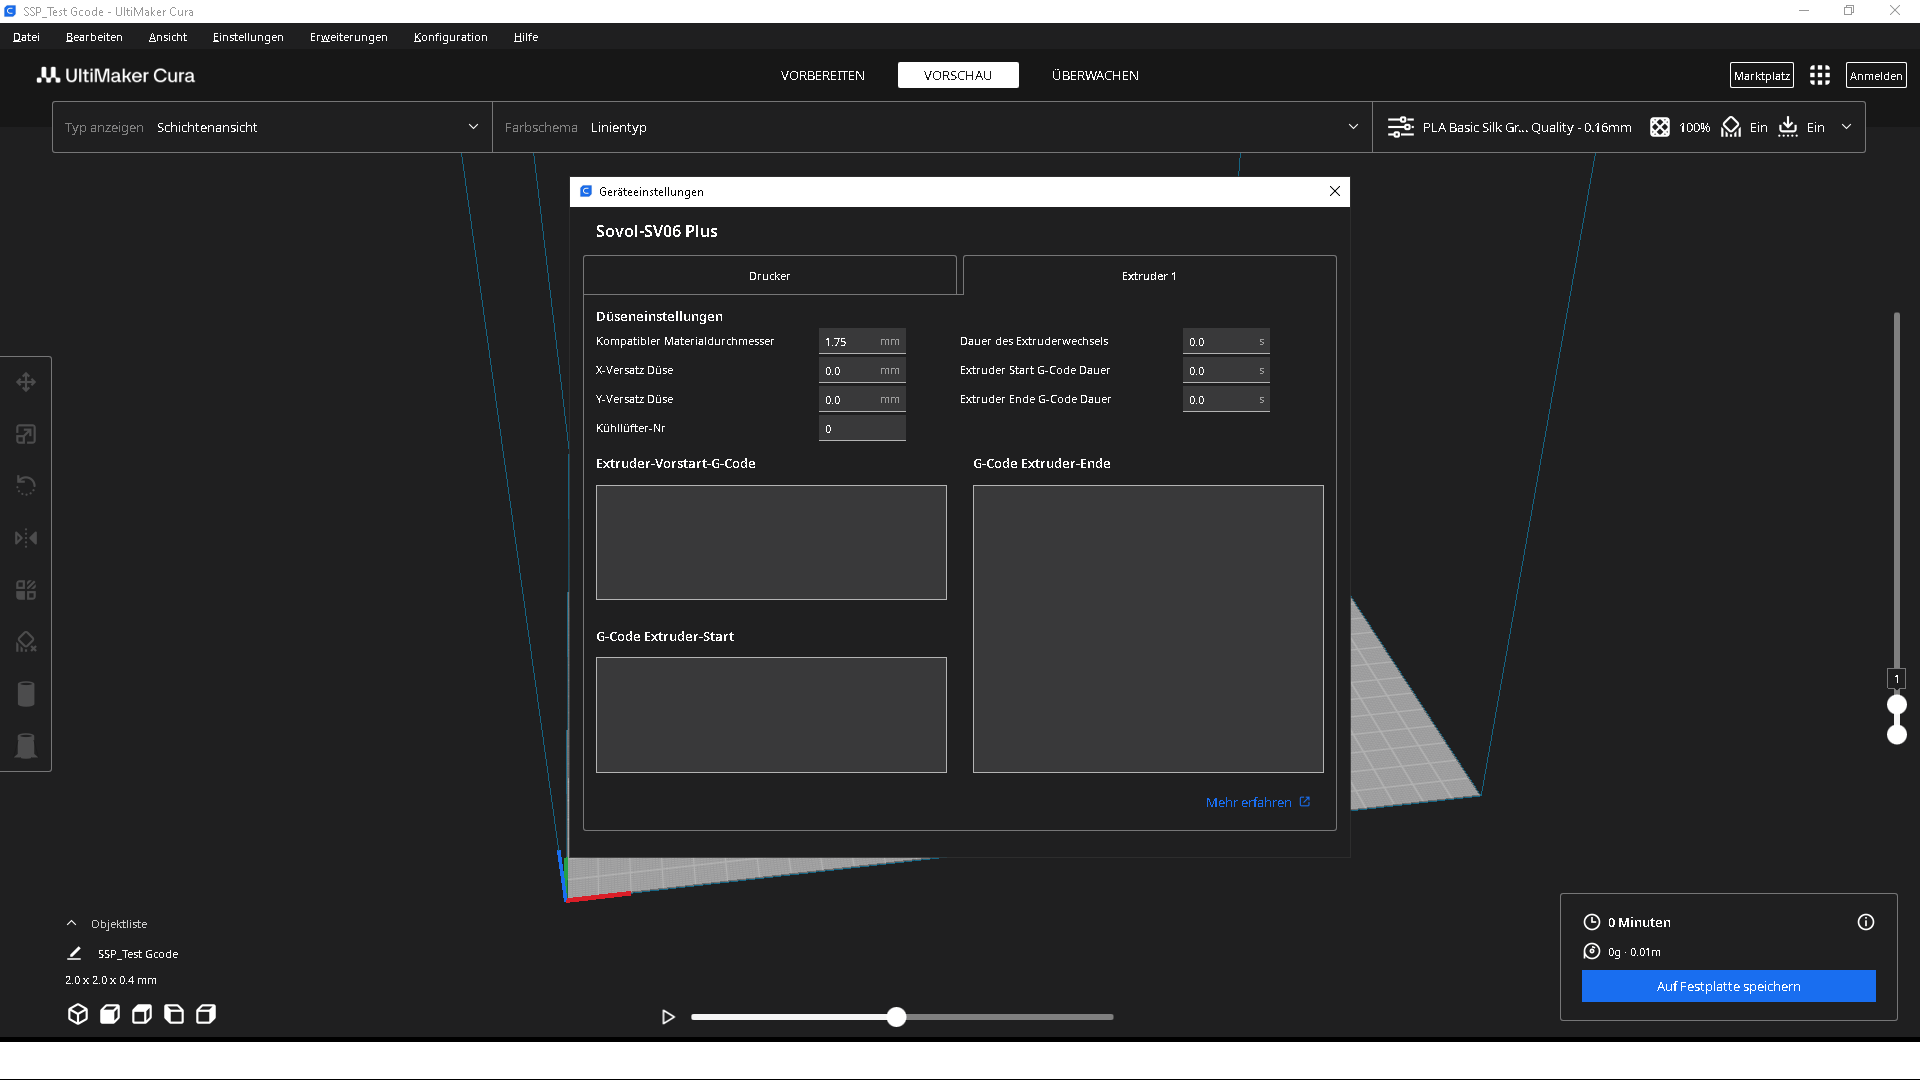Open the Erweiterungen menu
Screen dimensions: 1920x1080
coord(348,37)
